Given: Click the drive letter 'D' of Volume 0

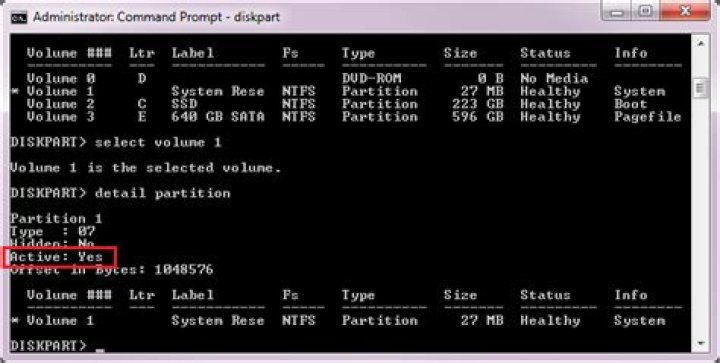Looking at the screenshot, I should tap(142, 78).
